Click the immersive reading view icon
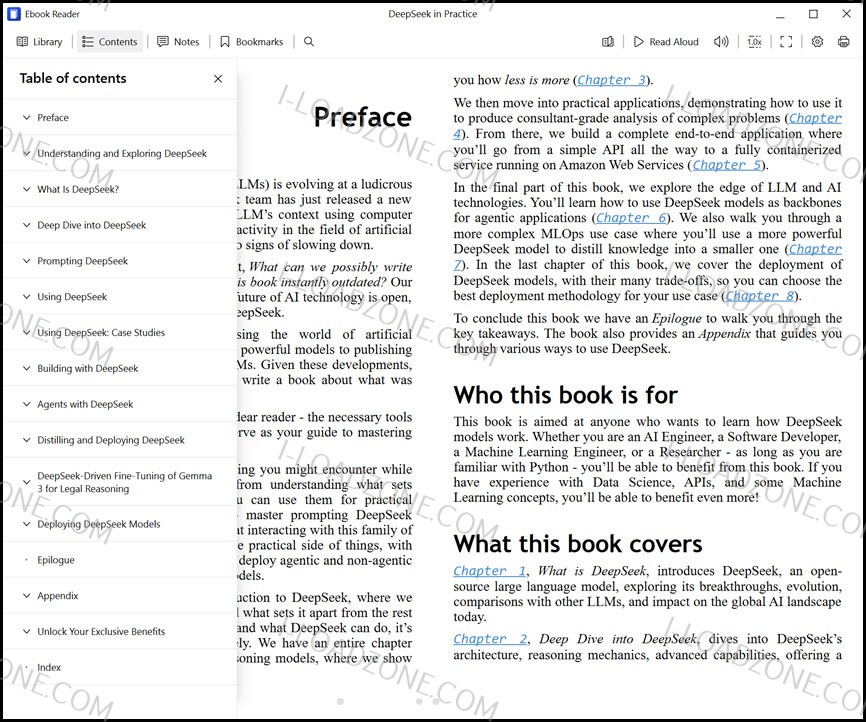Image resolution: width=866 pixels, height=722 pixels. (x=608, y=42)
